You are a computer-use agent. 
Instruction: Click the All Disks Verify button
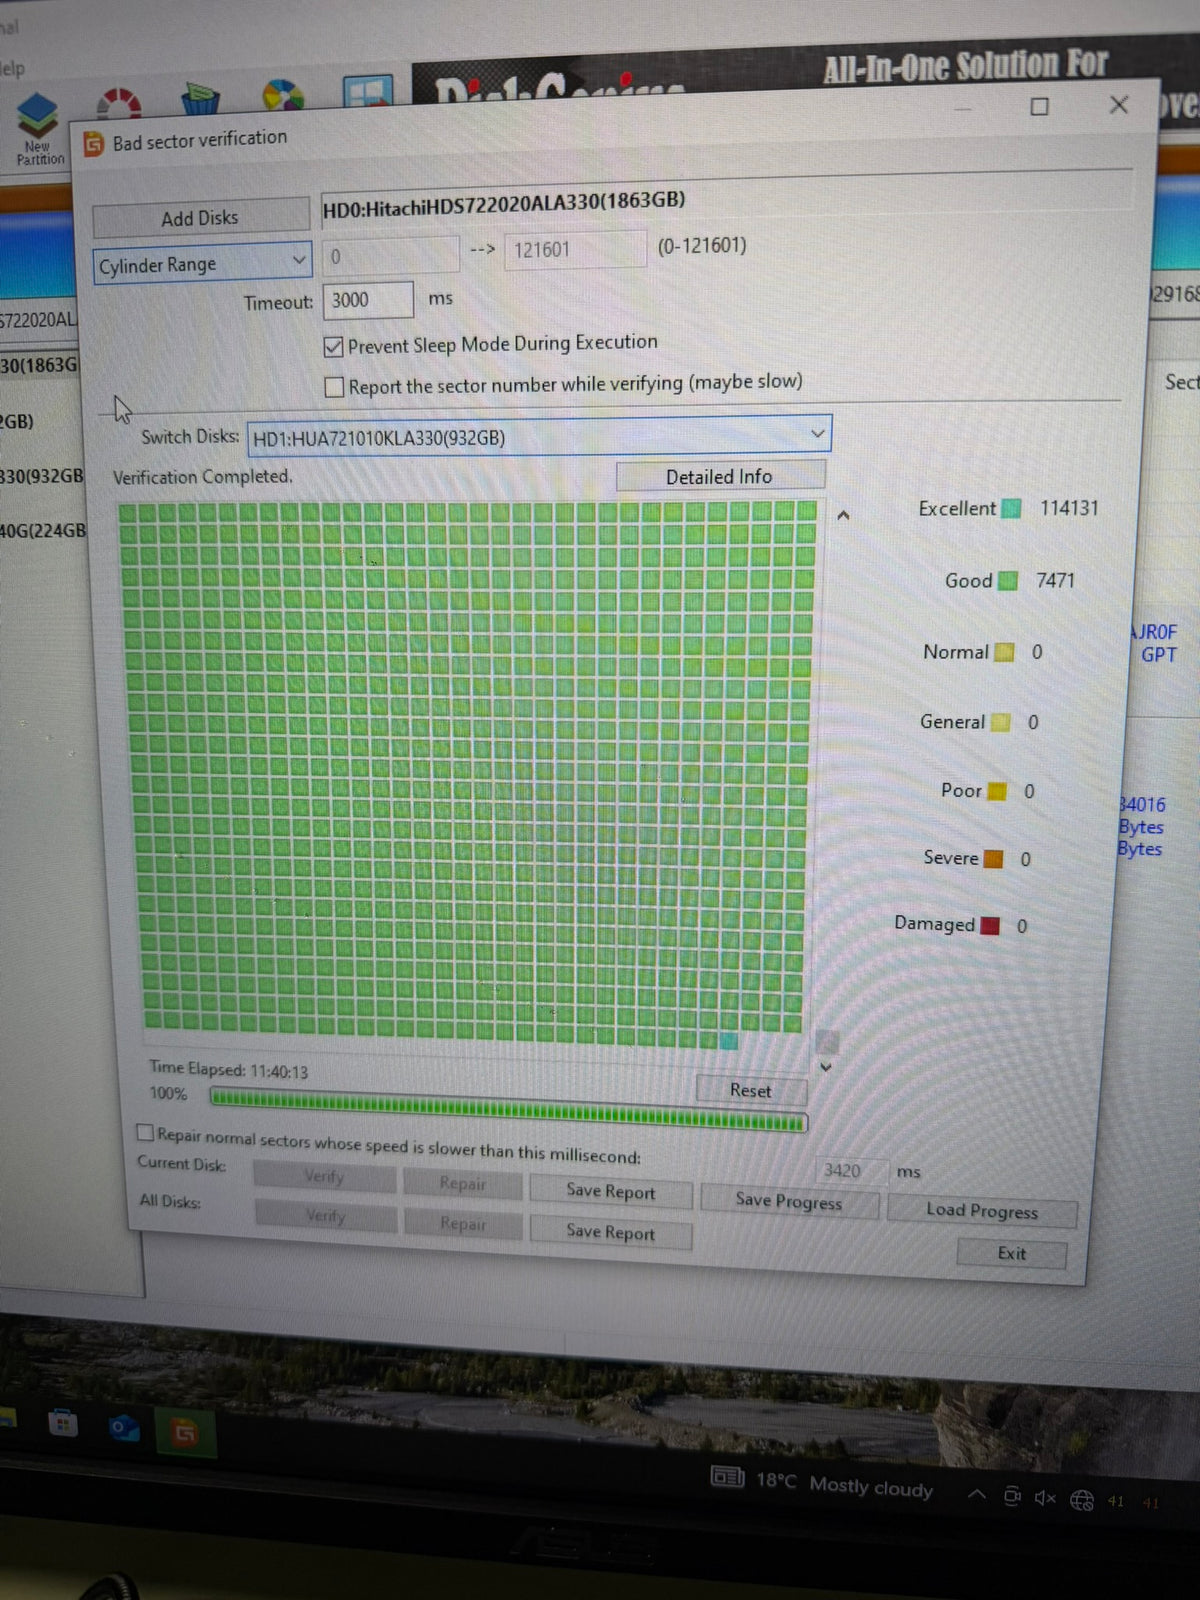(x=326, y=1215)
